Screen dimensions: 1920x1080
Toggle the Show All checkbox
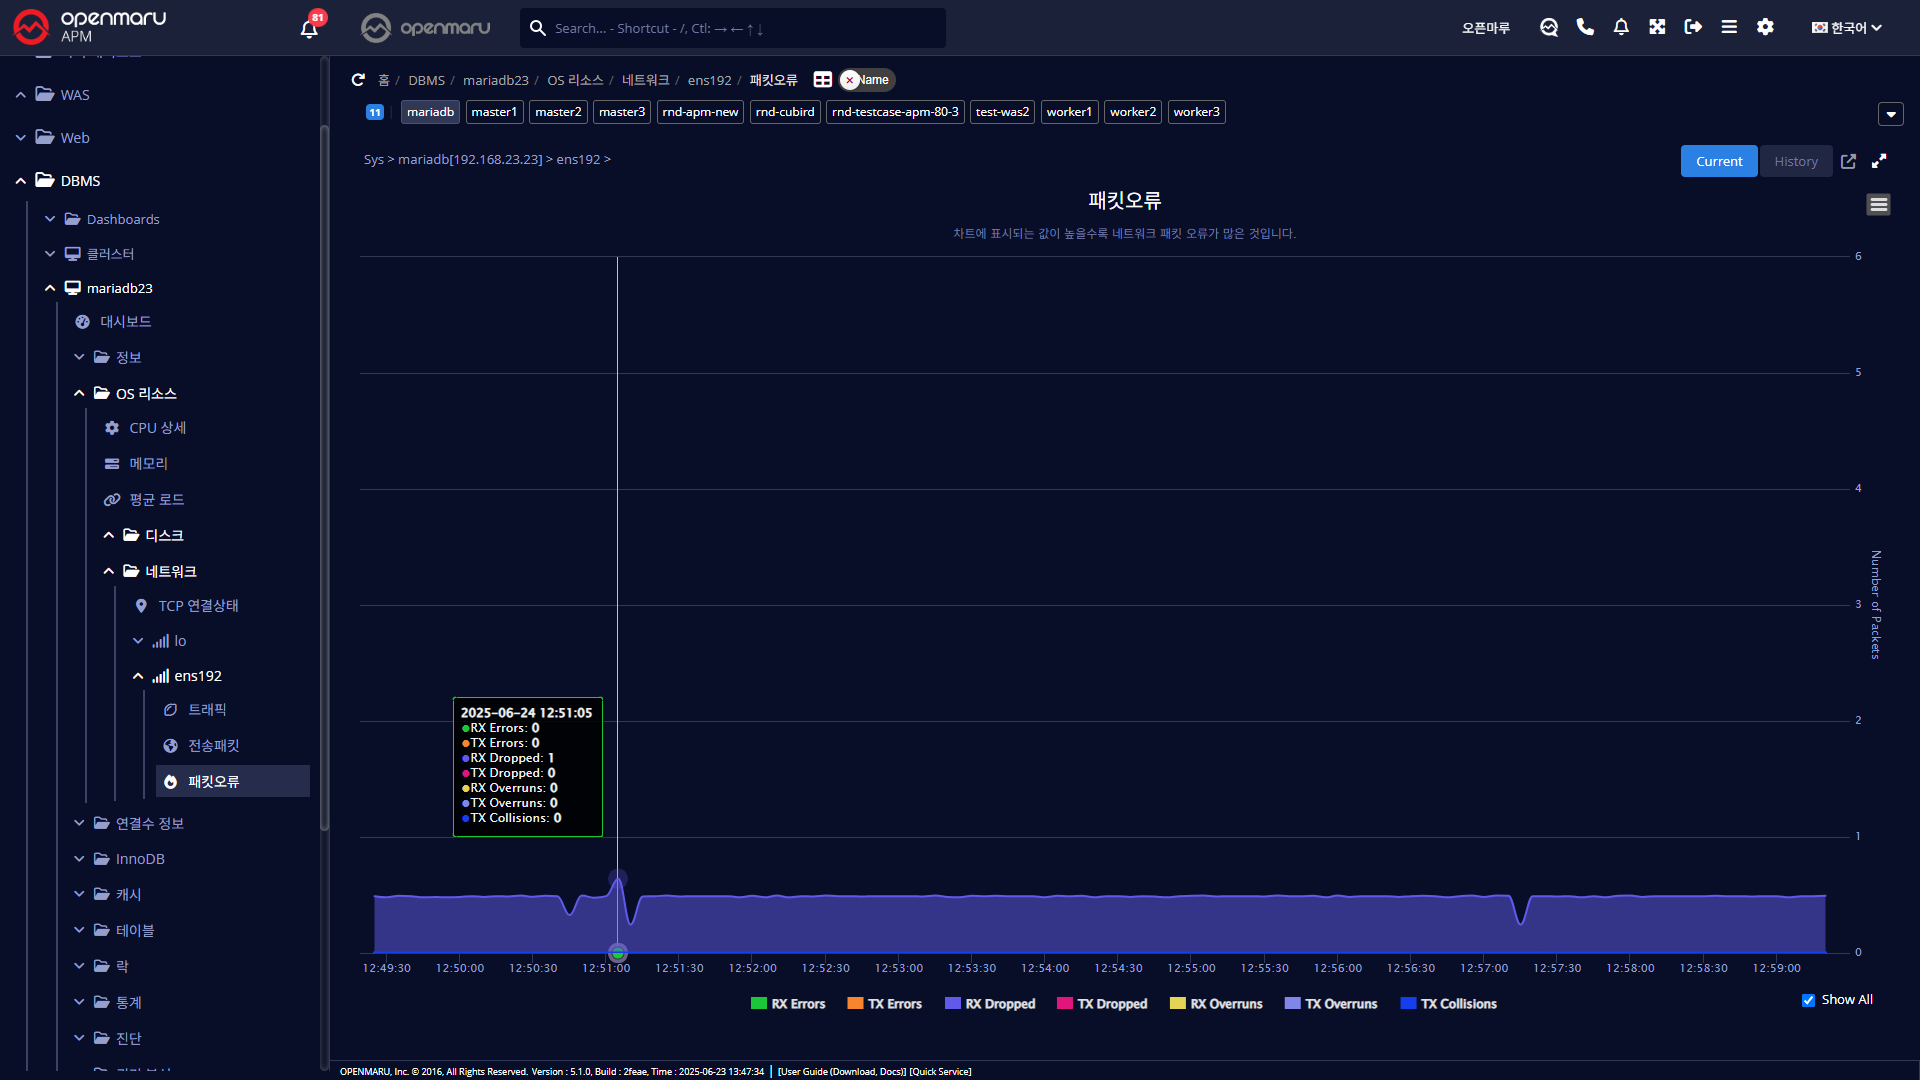[1808, 1000]
